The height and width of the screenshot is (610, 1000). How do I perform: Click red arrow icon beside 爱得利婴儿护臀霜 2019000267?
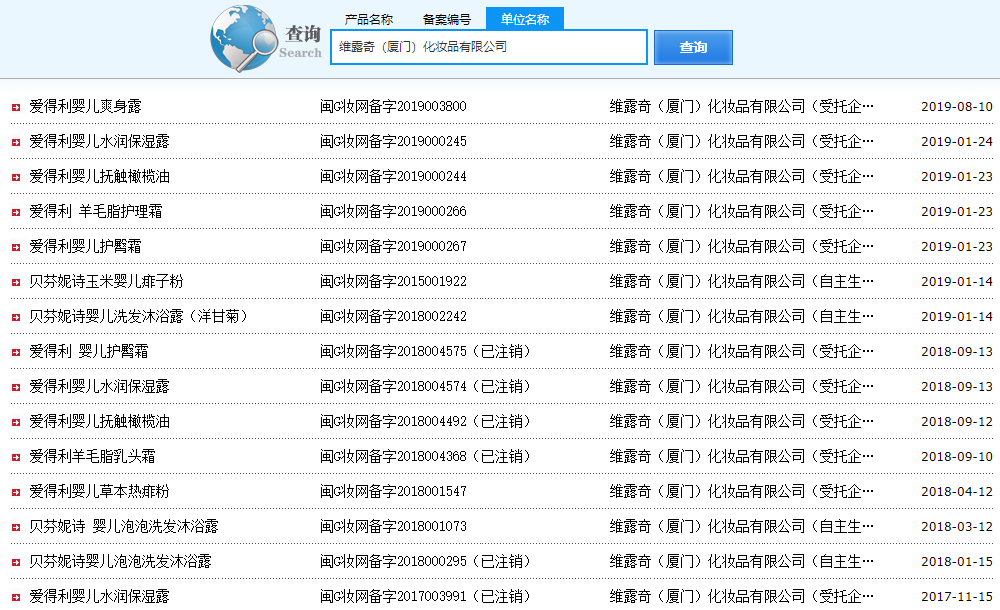tap(16, 247)
